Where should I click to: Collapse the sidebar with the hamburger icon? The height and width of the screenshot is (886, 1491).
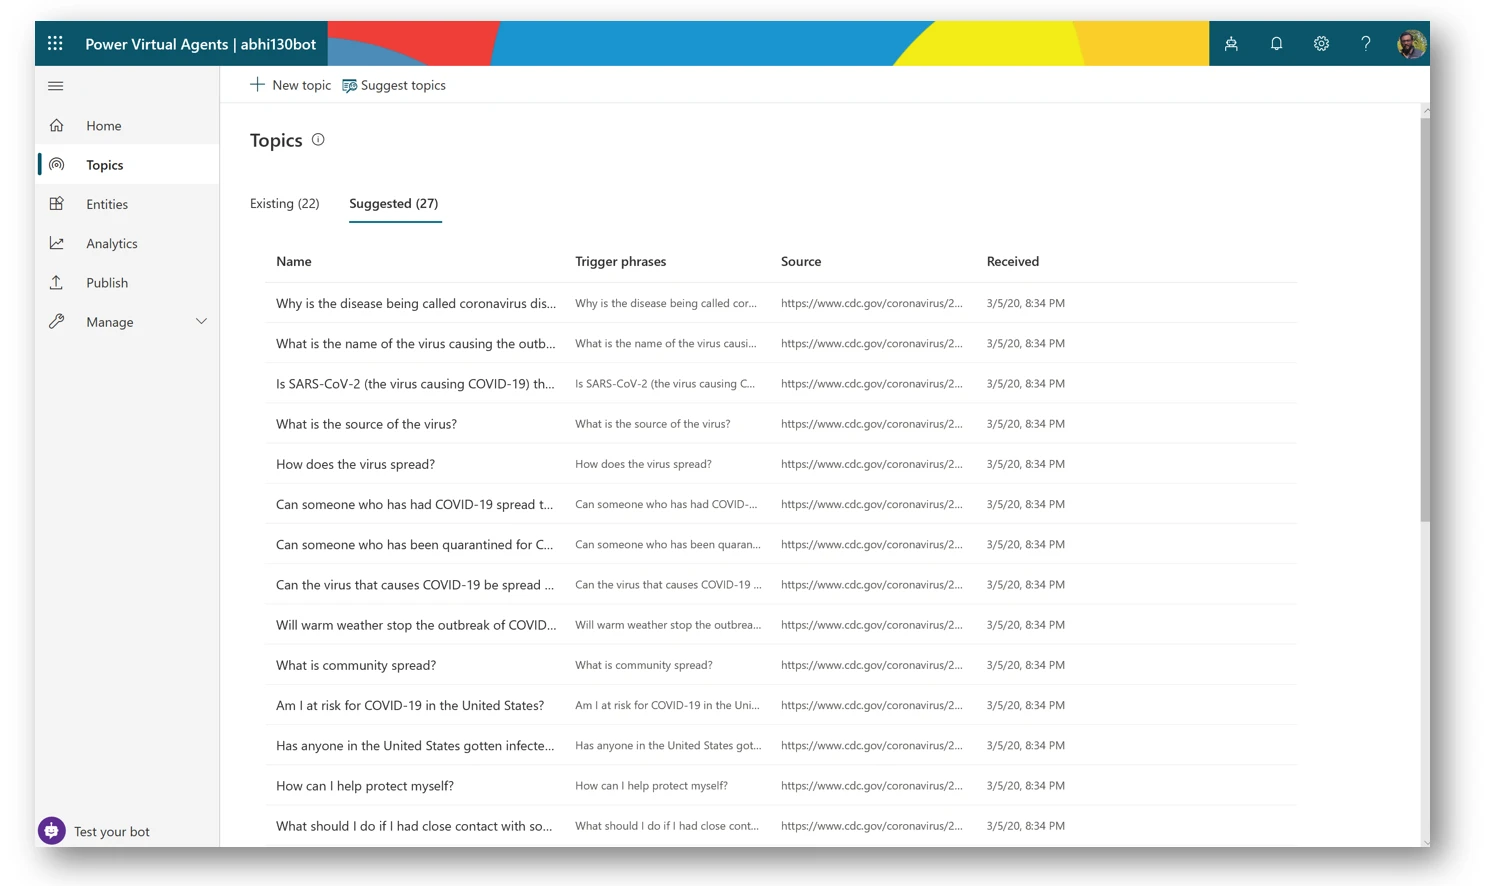click(x=55, y=86)
